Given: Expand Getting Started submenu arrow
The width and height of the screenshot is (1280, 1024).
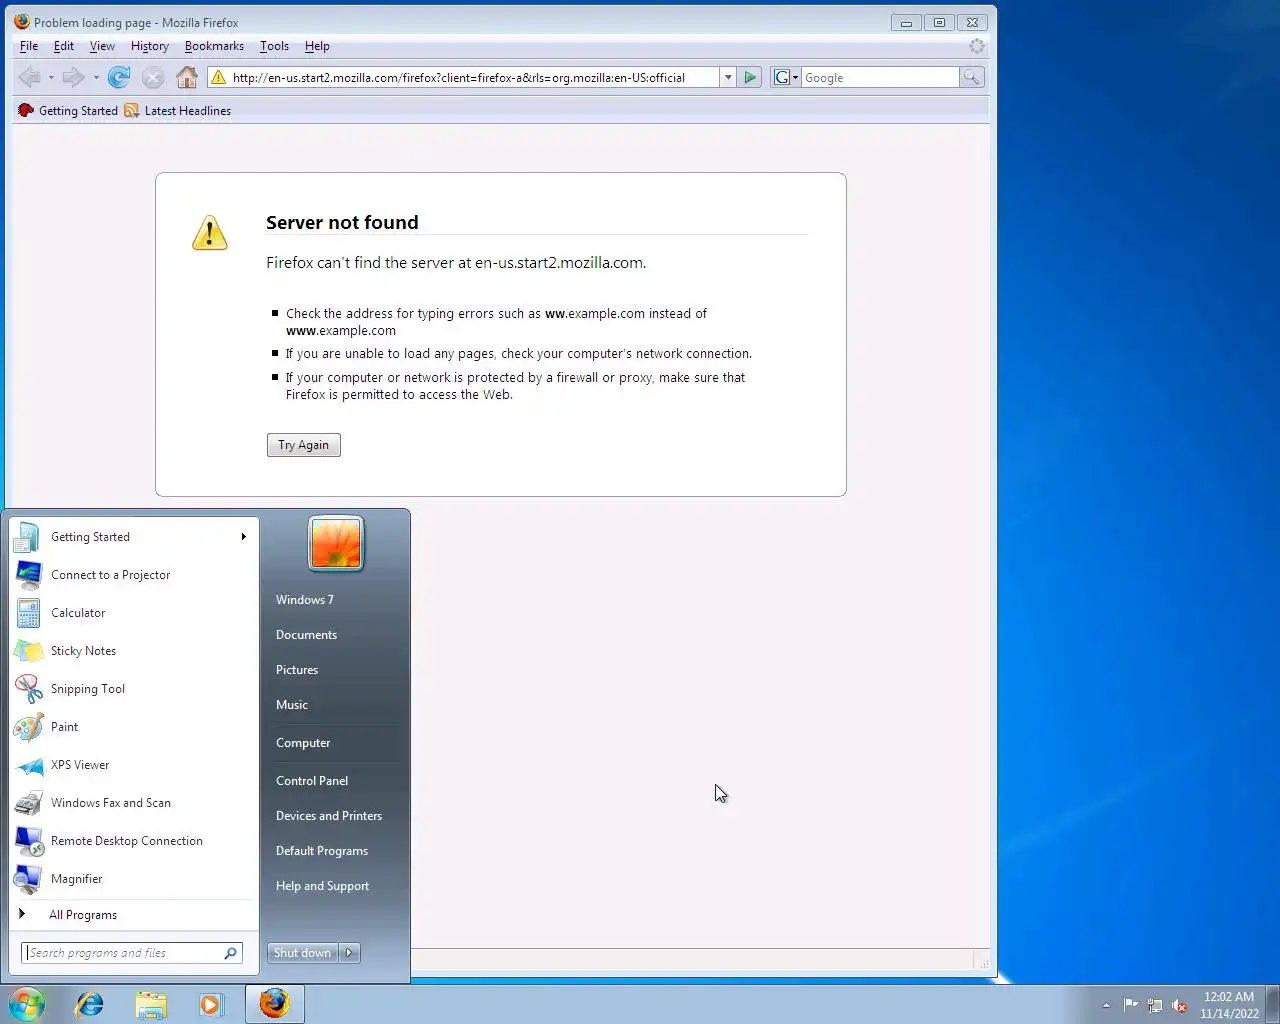Looking at the screenshot, I should click(x=243, y=537).
